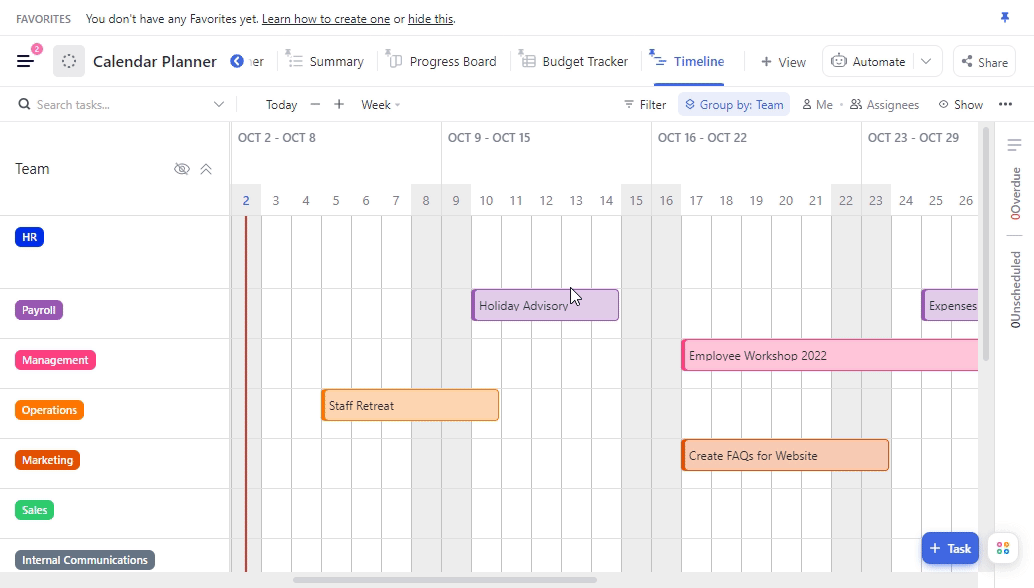Click the zoom out minus icon

(315, 104)
